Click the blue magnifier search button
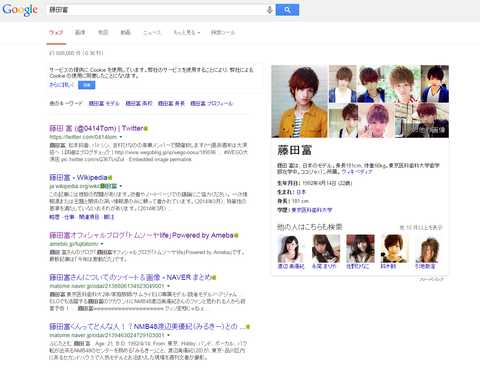 click(287, 10)
